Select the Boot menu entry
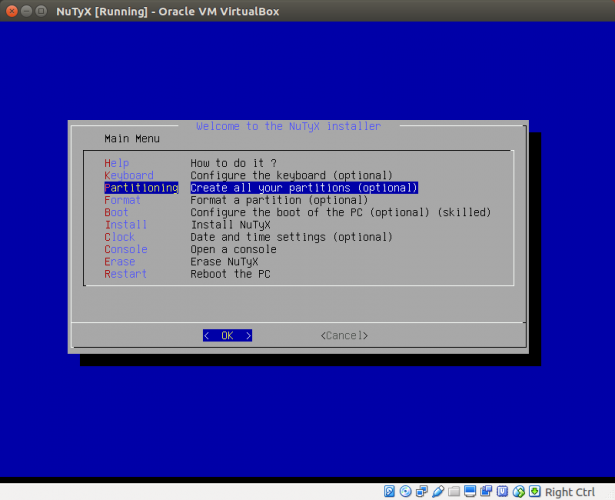Viewport: 615px width, 500px height. tap(116, 212)
